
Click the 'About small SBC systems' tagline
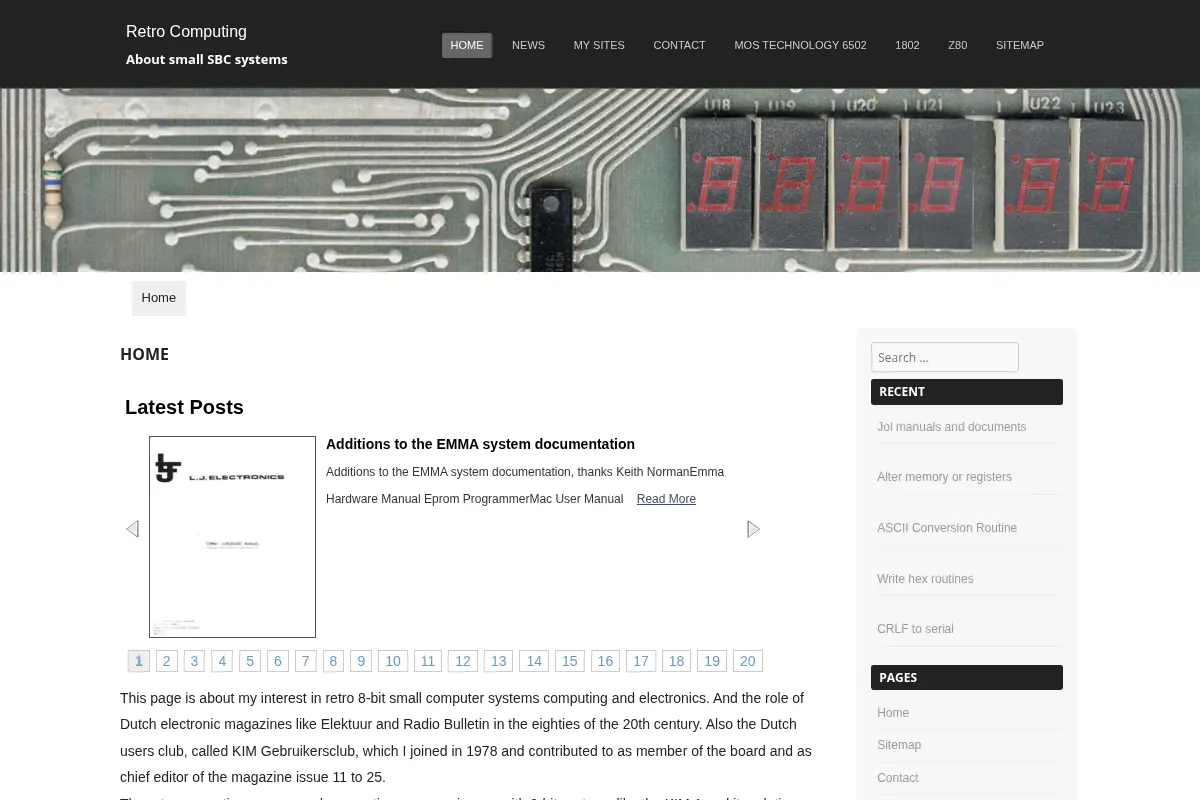coord(207,59)
